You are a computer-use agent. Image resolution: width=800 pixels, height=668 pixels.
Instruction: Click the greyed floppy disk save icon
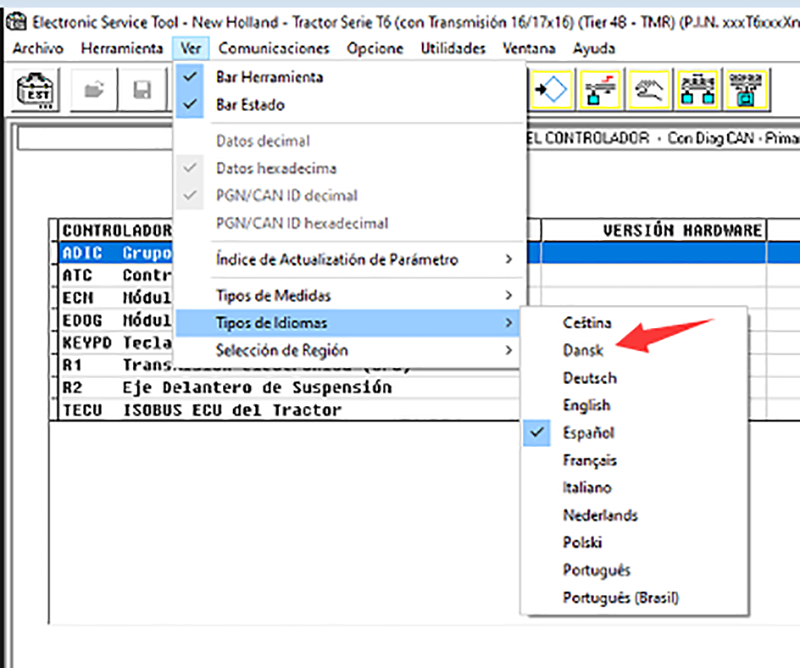[x=142, y=90]
